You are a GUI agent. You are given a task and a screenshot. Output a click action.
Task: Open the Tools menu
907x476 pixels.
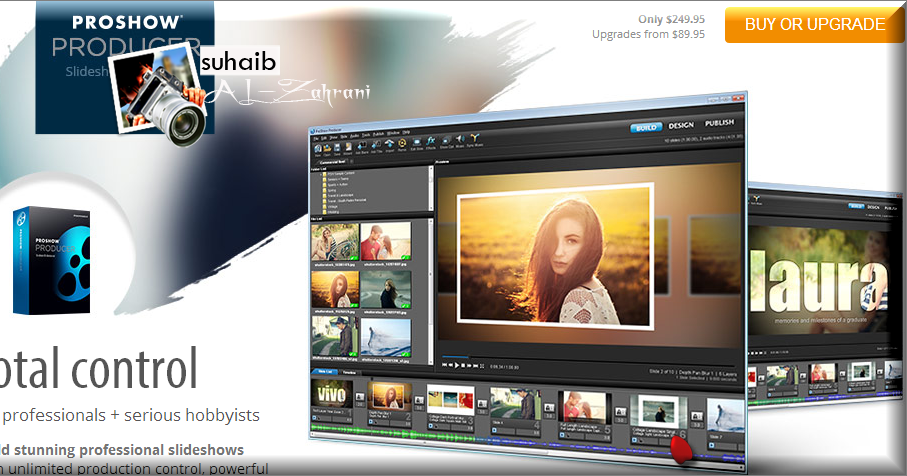pyautogui.click(x=366, y=135)
